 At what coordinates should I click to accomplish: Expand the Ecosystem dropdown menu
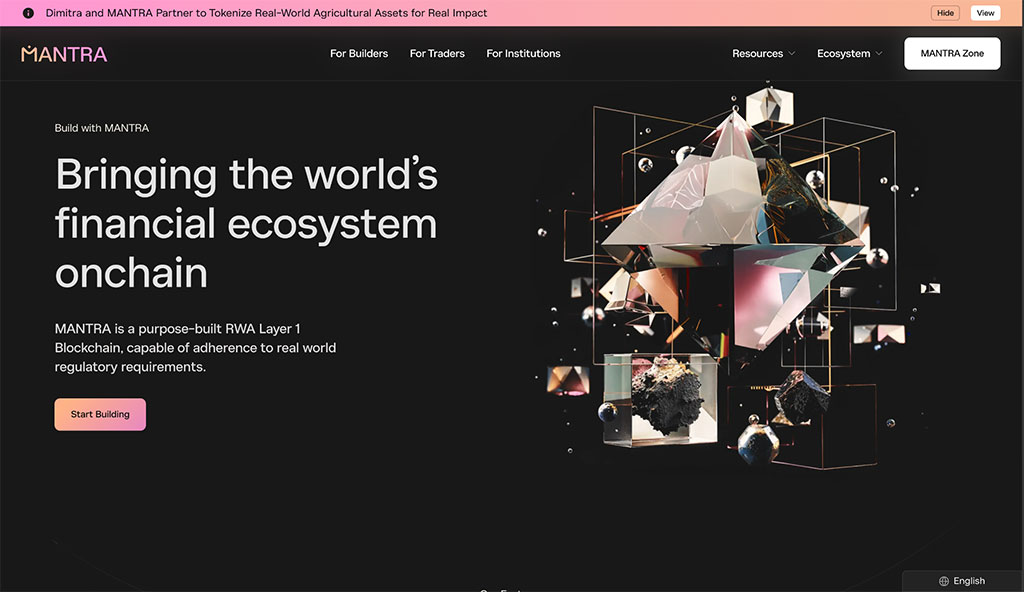[x=849, y=54]
